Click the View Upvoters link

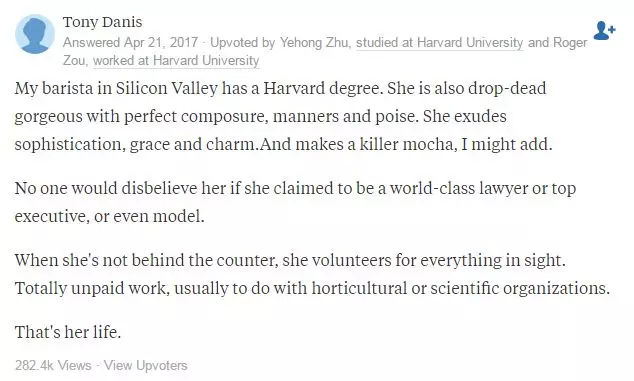[x=146, y=365]
